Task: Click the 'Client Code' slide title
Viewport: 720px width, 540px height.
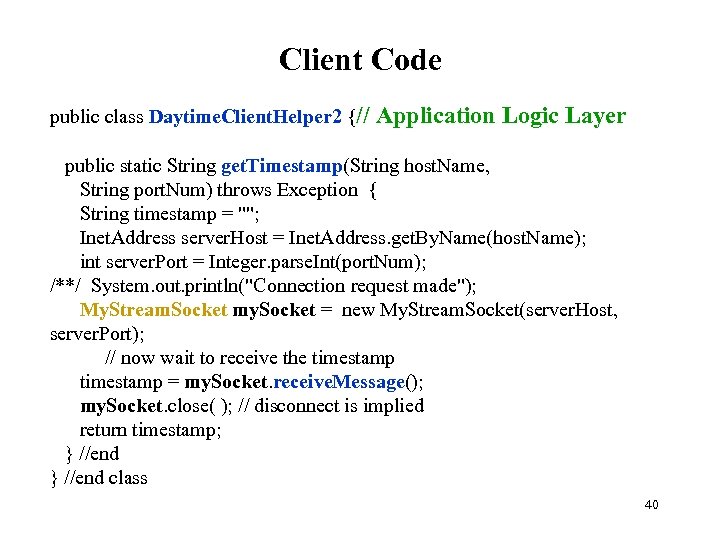Action: pyautogui.click(x=360, y=60)
